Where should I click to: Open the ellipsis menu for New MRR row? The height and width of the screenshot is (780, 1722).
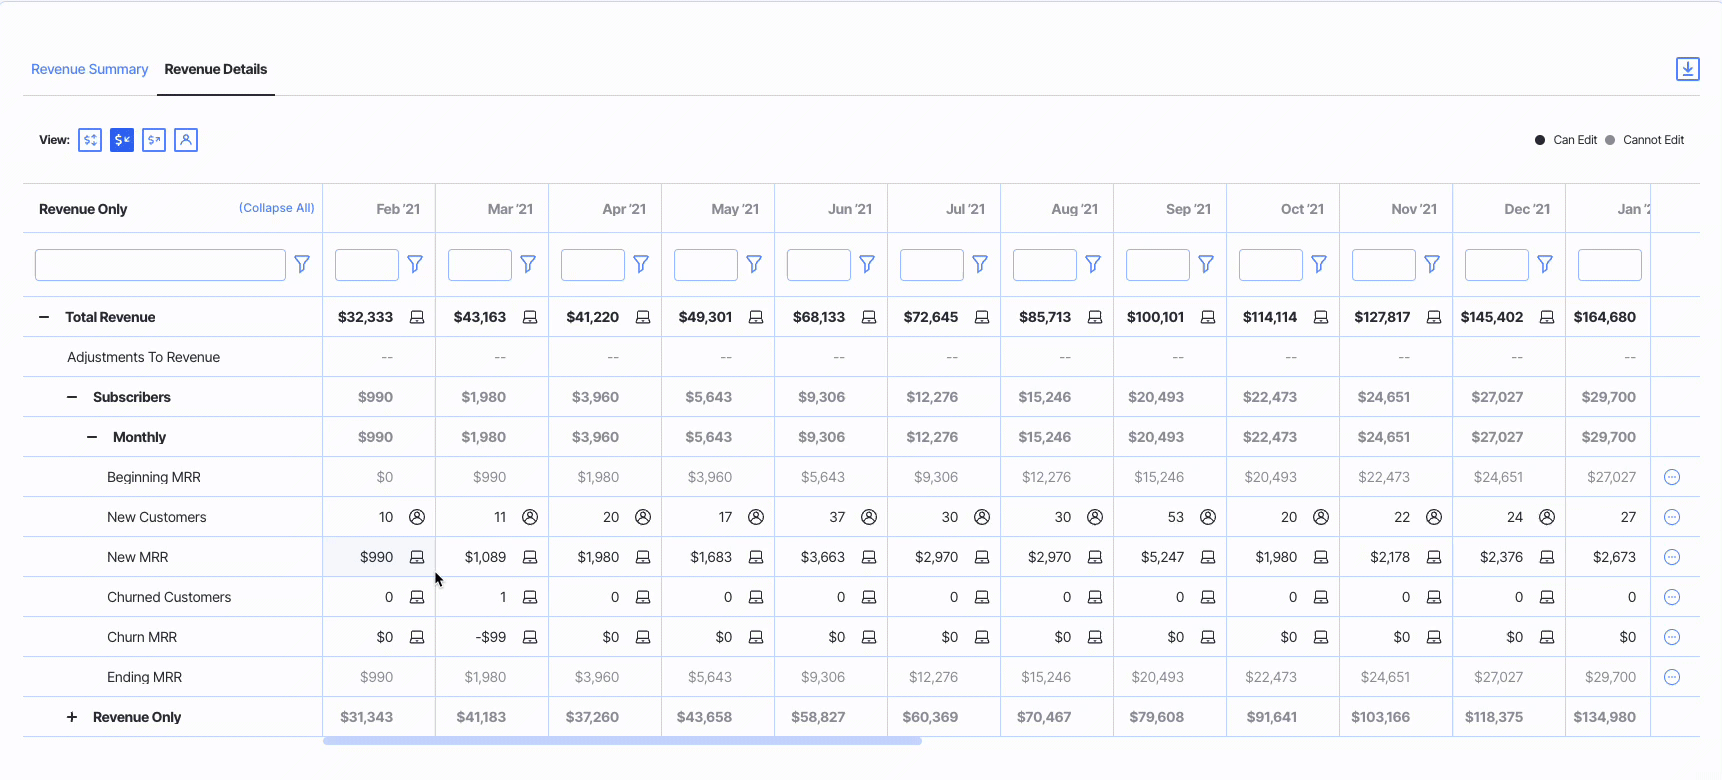pos(1671,557)
